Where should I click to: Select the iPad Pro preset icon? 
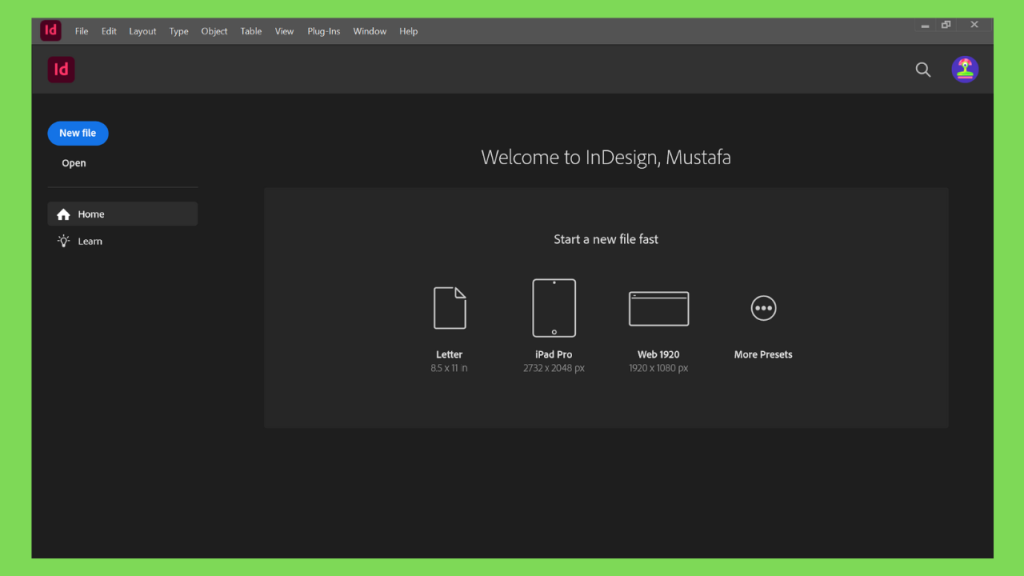coord(554,308)
